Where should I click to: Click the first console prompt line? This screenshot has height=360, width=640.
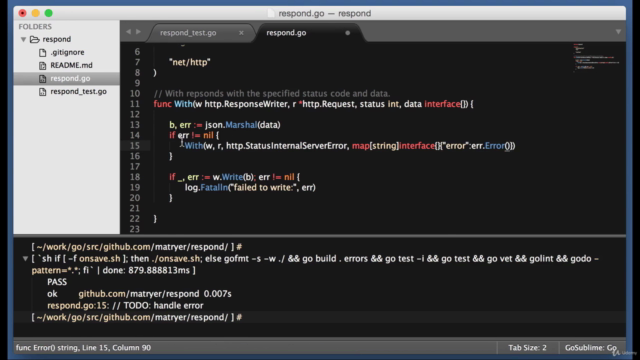137,247
